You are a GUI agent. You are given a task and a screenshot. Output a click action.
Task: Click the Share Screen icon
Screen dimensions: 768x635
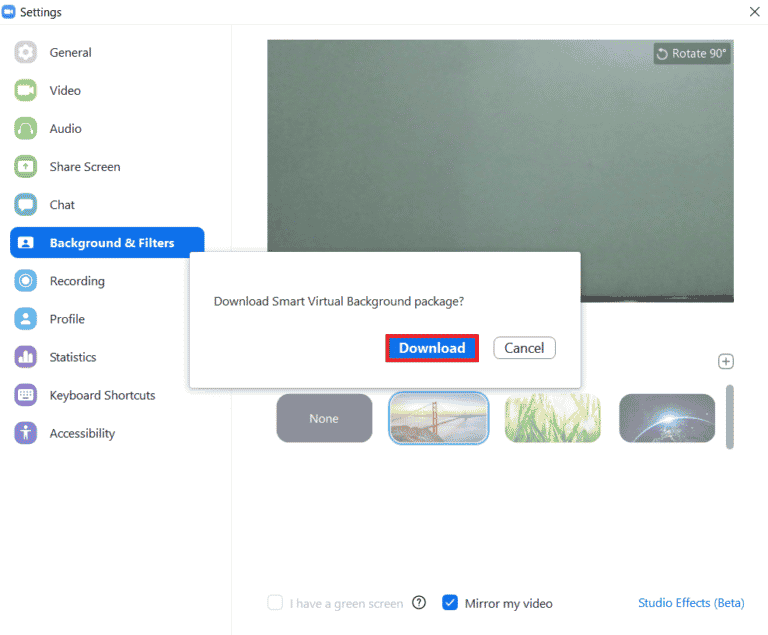click(25, 167)
